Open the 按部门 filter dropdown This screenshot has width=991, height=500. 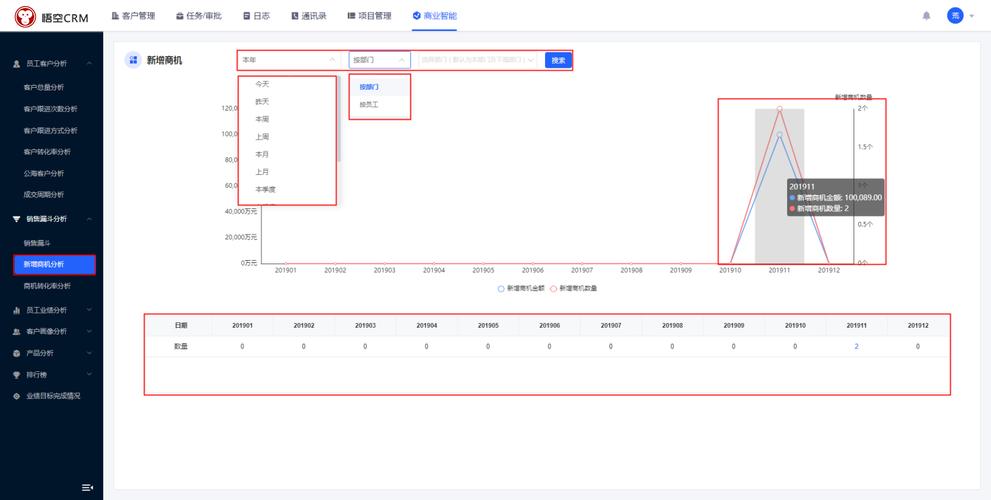[378, 60]
